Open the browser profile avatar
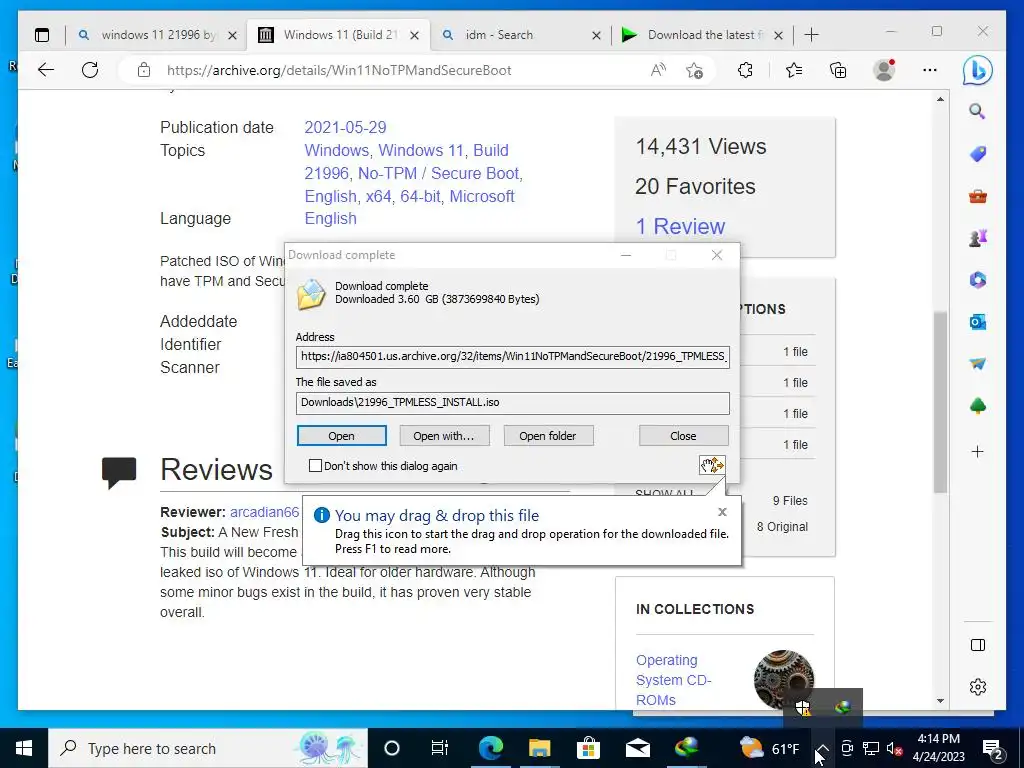Image resolution: width=1024 pixels, height=768 pixels. pos(884,70)
